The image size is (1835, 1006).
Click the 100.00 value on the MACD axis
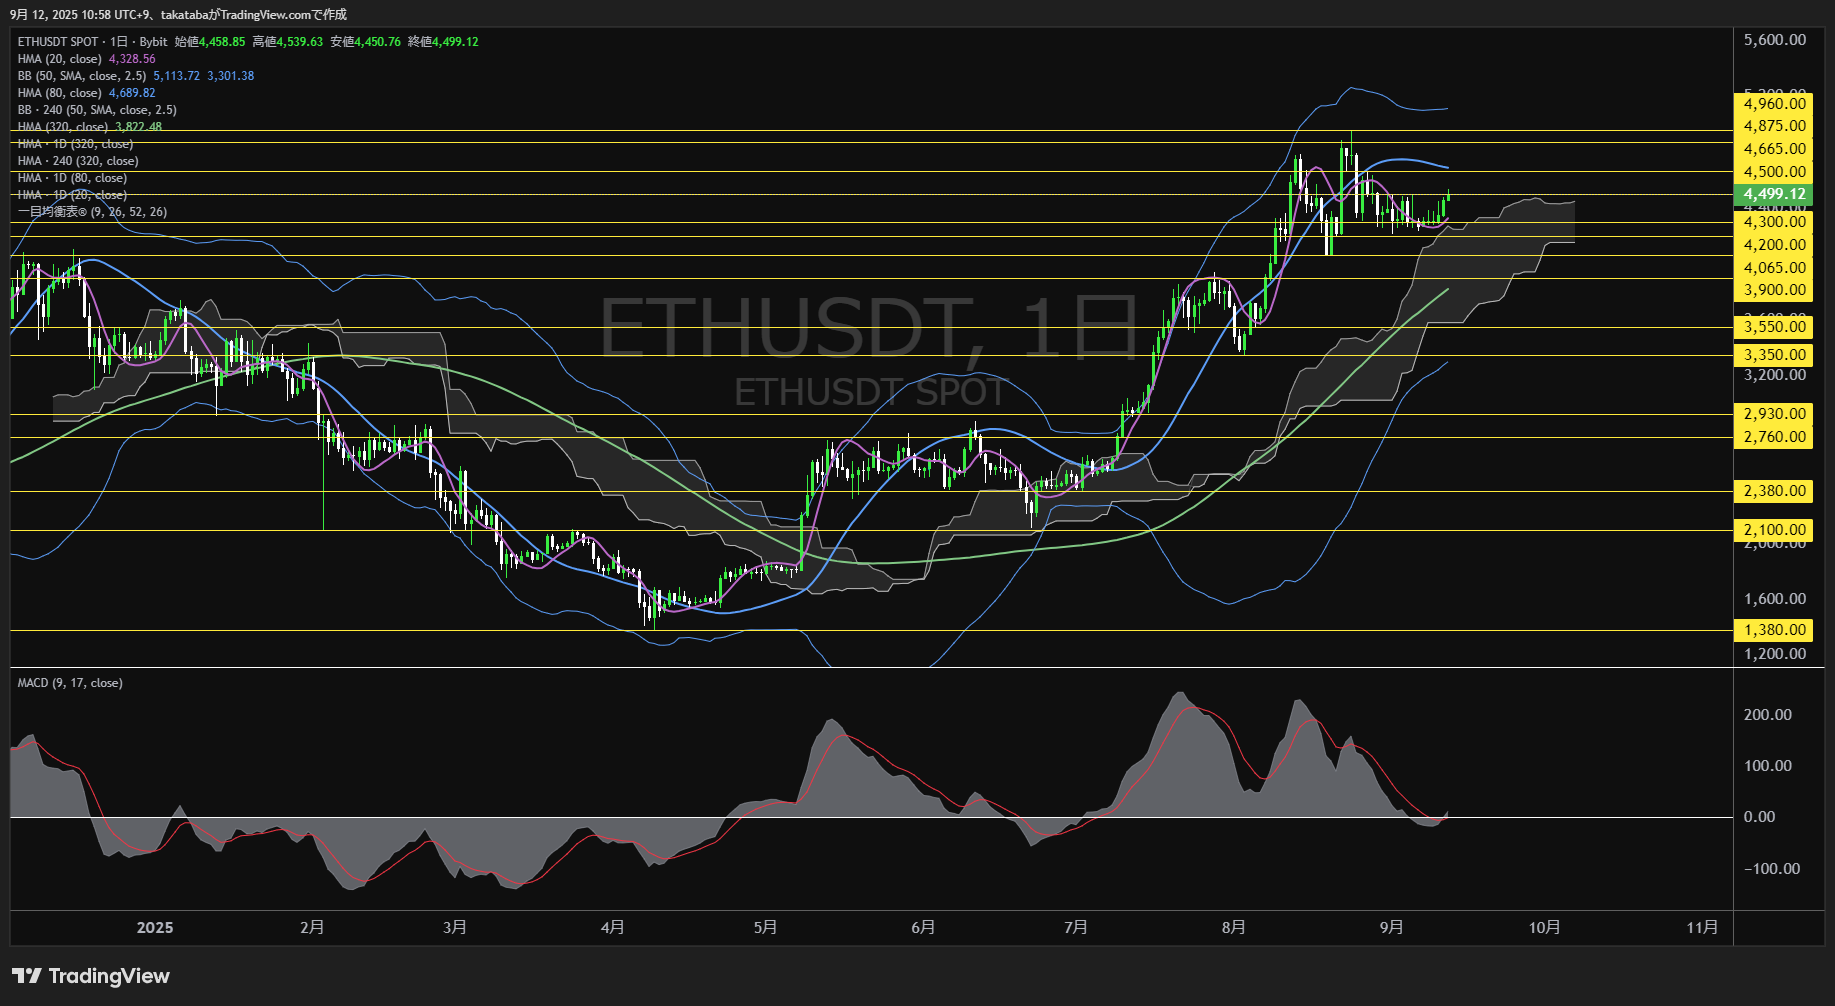pos(1768,766)
